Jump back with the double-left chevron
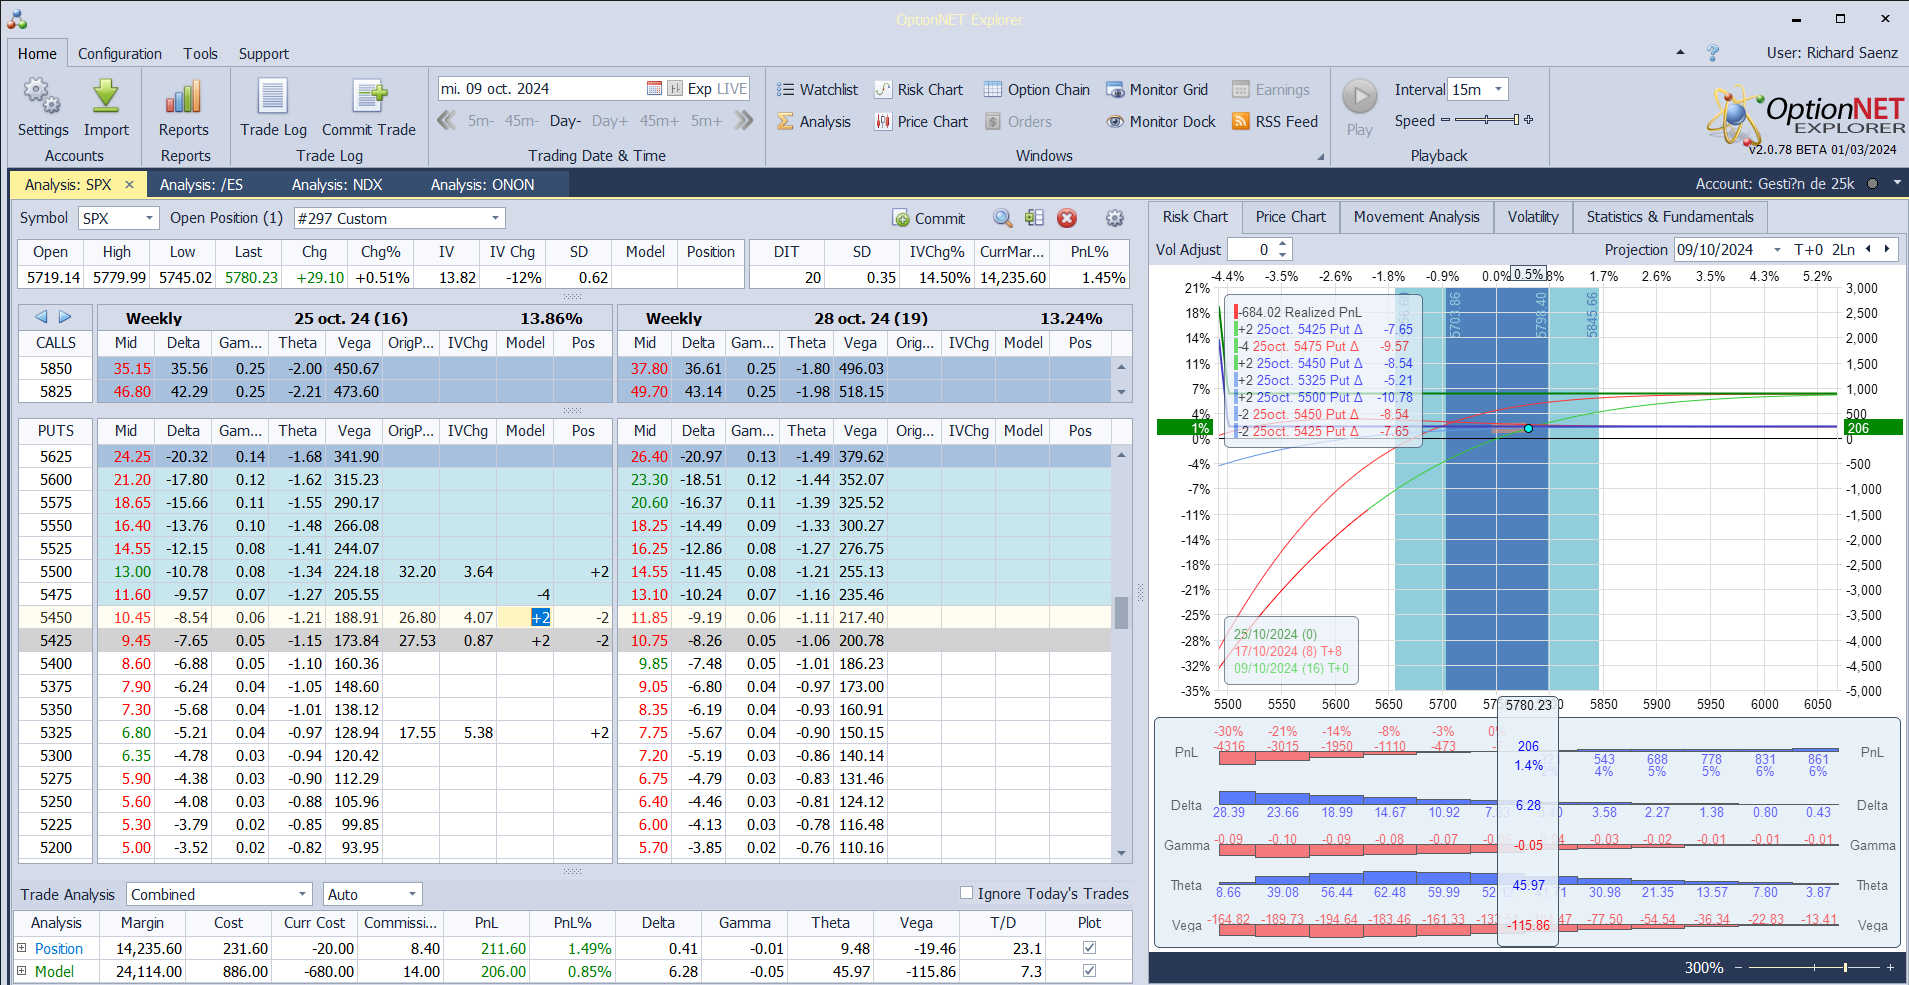The height and width of the screenshot is (985, 1909). 447,120
